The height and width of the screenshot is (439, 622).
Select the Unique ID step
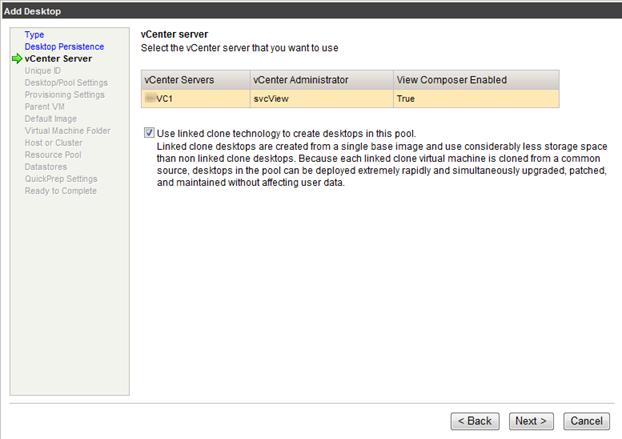[x=43, y=71]
